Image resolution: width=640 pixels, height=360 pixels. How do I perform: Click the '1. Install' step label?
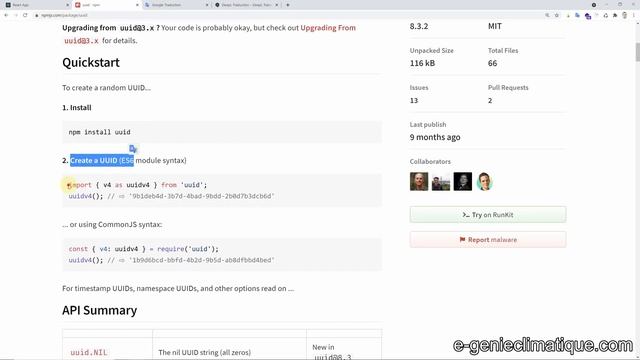tap(77, 108)
